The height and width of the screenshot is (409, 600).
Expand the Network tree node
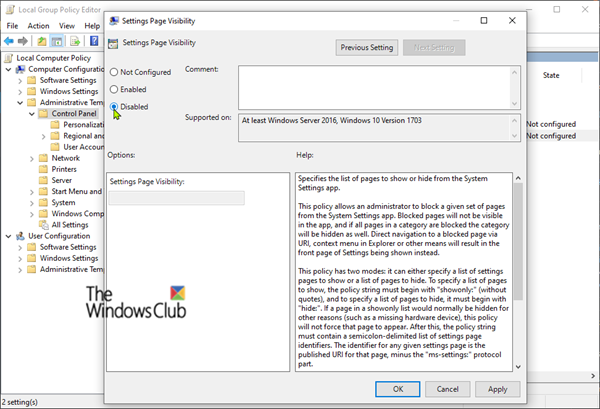click(32, 158)
